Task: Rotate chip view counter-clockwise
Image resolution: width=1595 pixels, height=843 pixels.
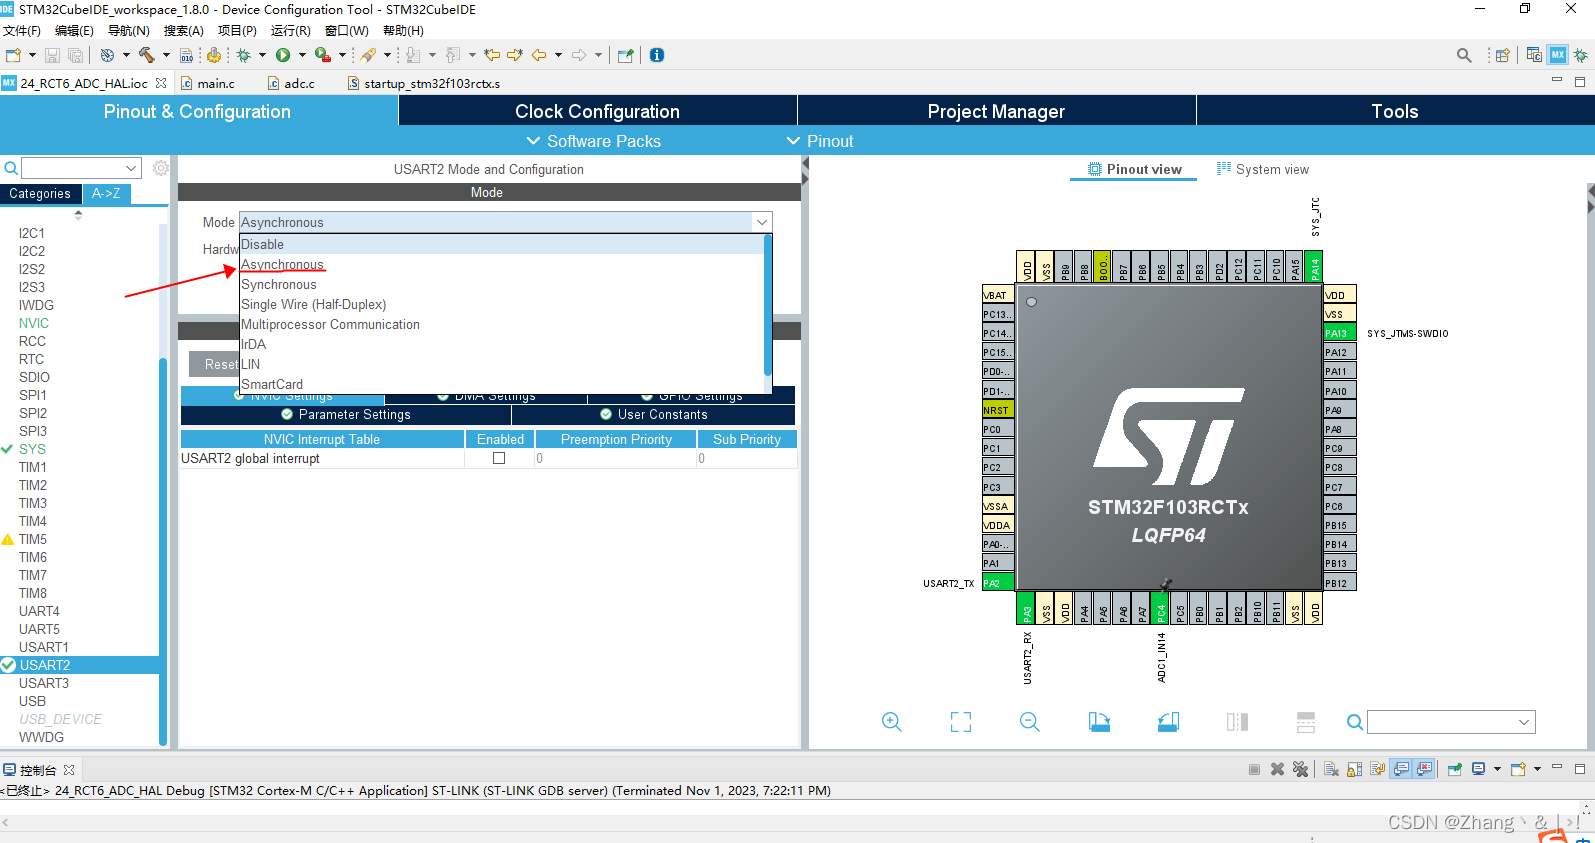Action: pyautogui.click(x=1168, y=722)
